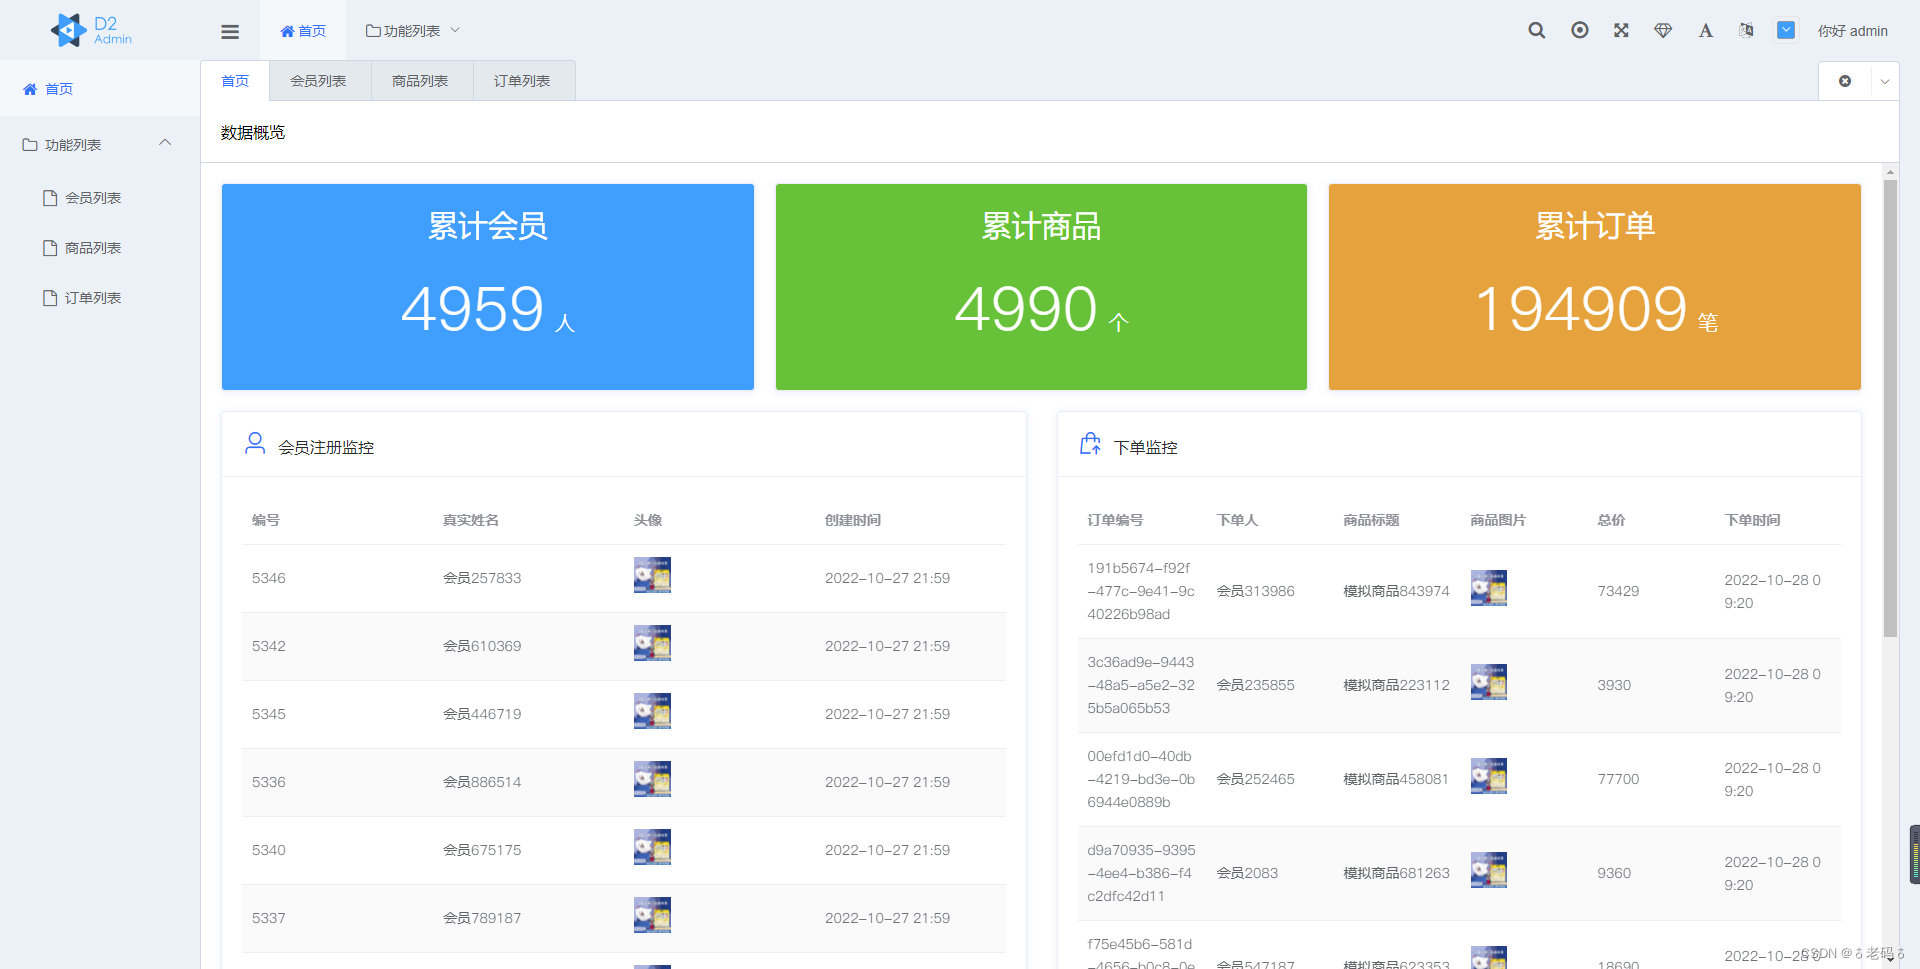Click the shopping bag icon of 下单监控

[x=1090, y=443]
